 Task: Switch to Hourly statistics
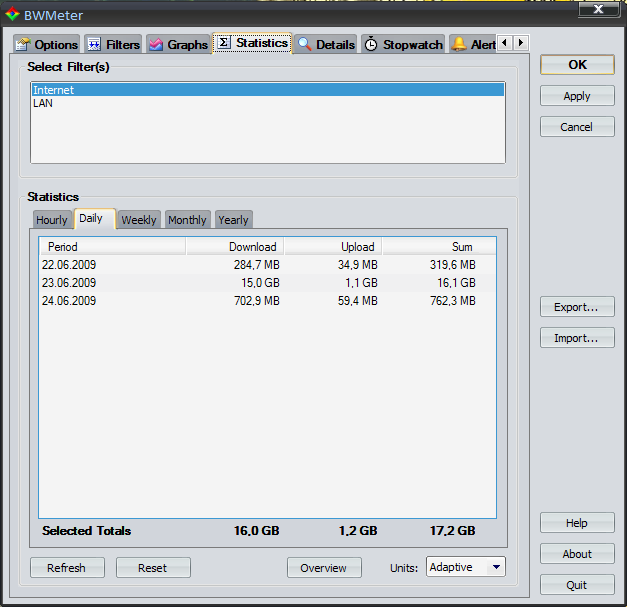point(52,220)
